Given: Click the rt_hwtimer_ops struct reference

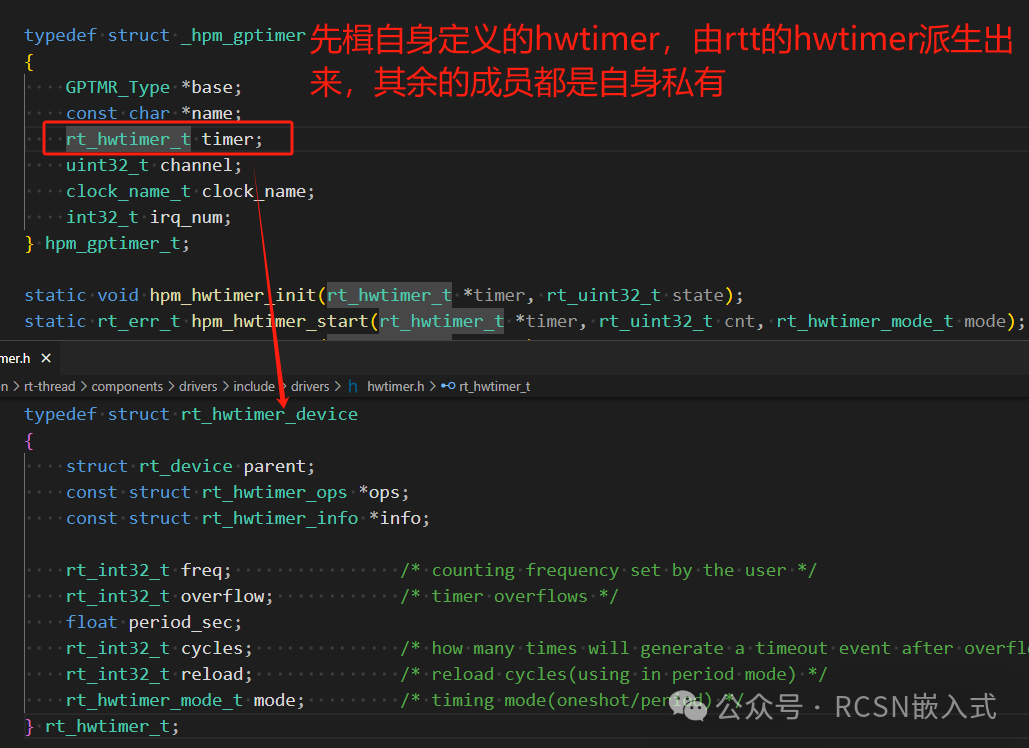Looking at the screenshot, I should (x=274, y=492).
